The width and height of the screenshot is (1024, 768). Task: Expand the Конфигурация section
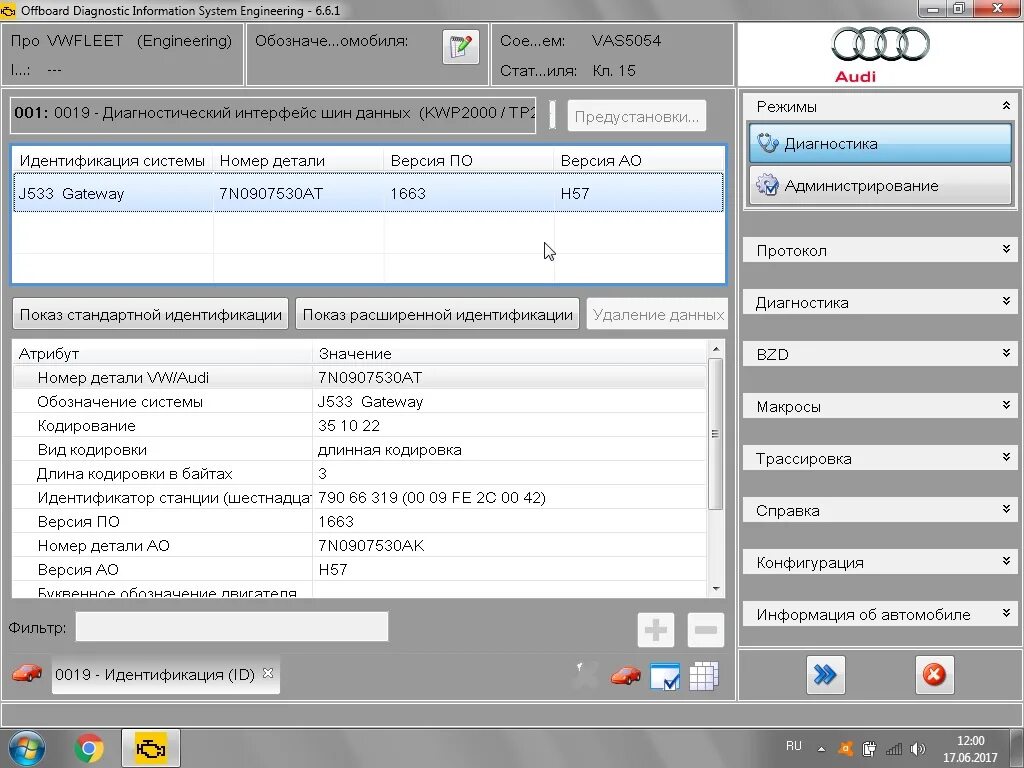coord(880,562)
